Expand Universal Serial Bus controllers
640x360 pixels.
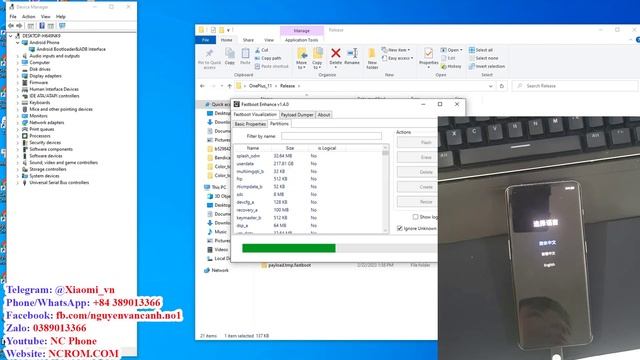[18, 182]
